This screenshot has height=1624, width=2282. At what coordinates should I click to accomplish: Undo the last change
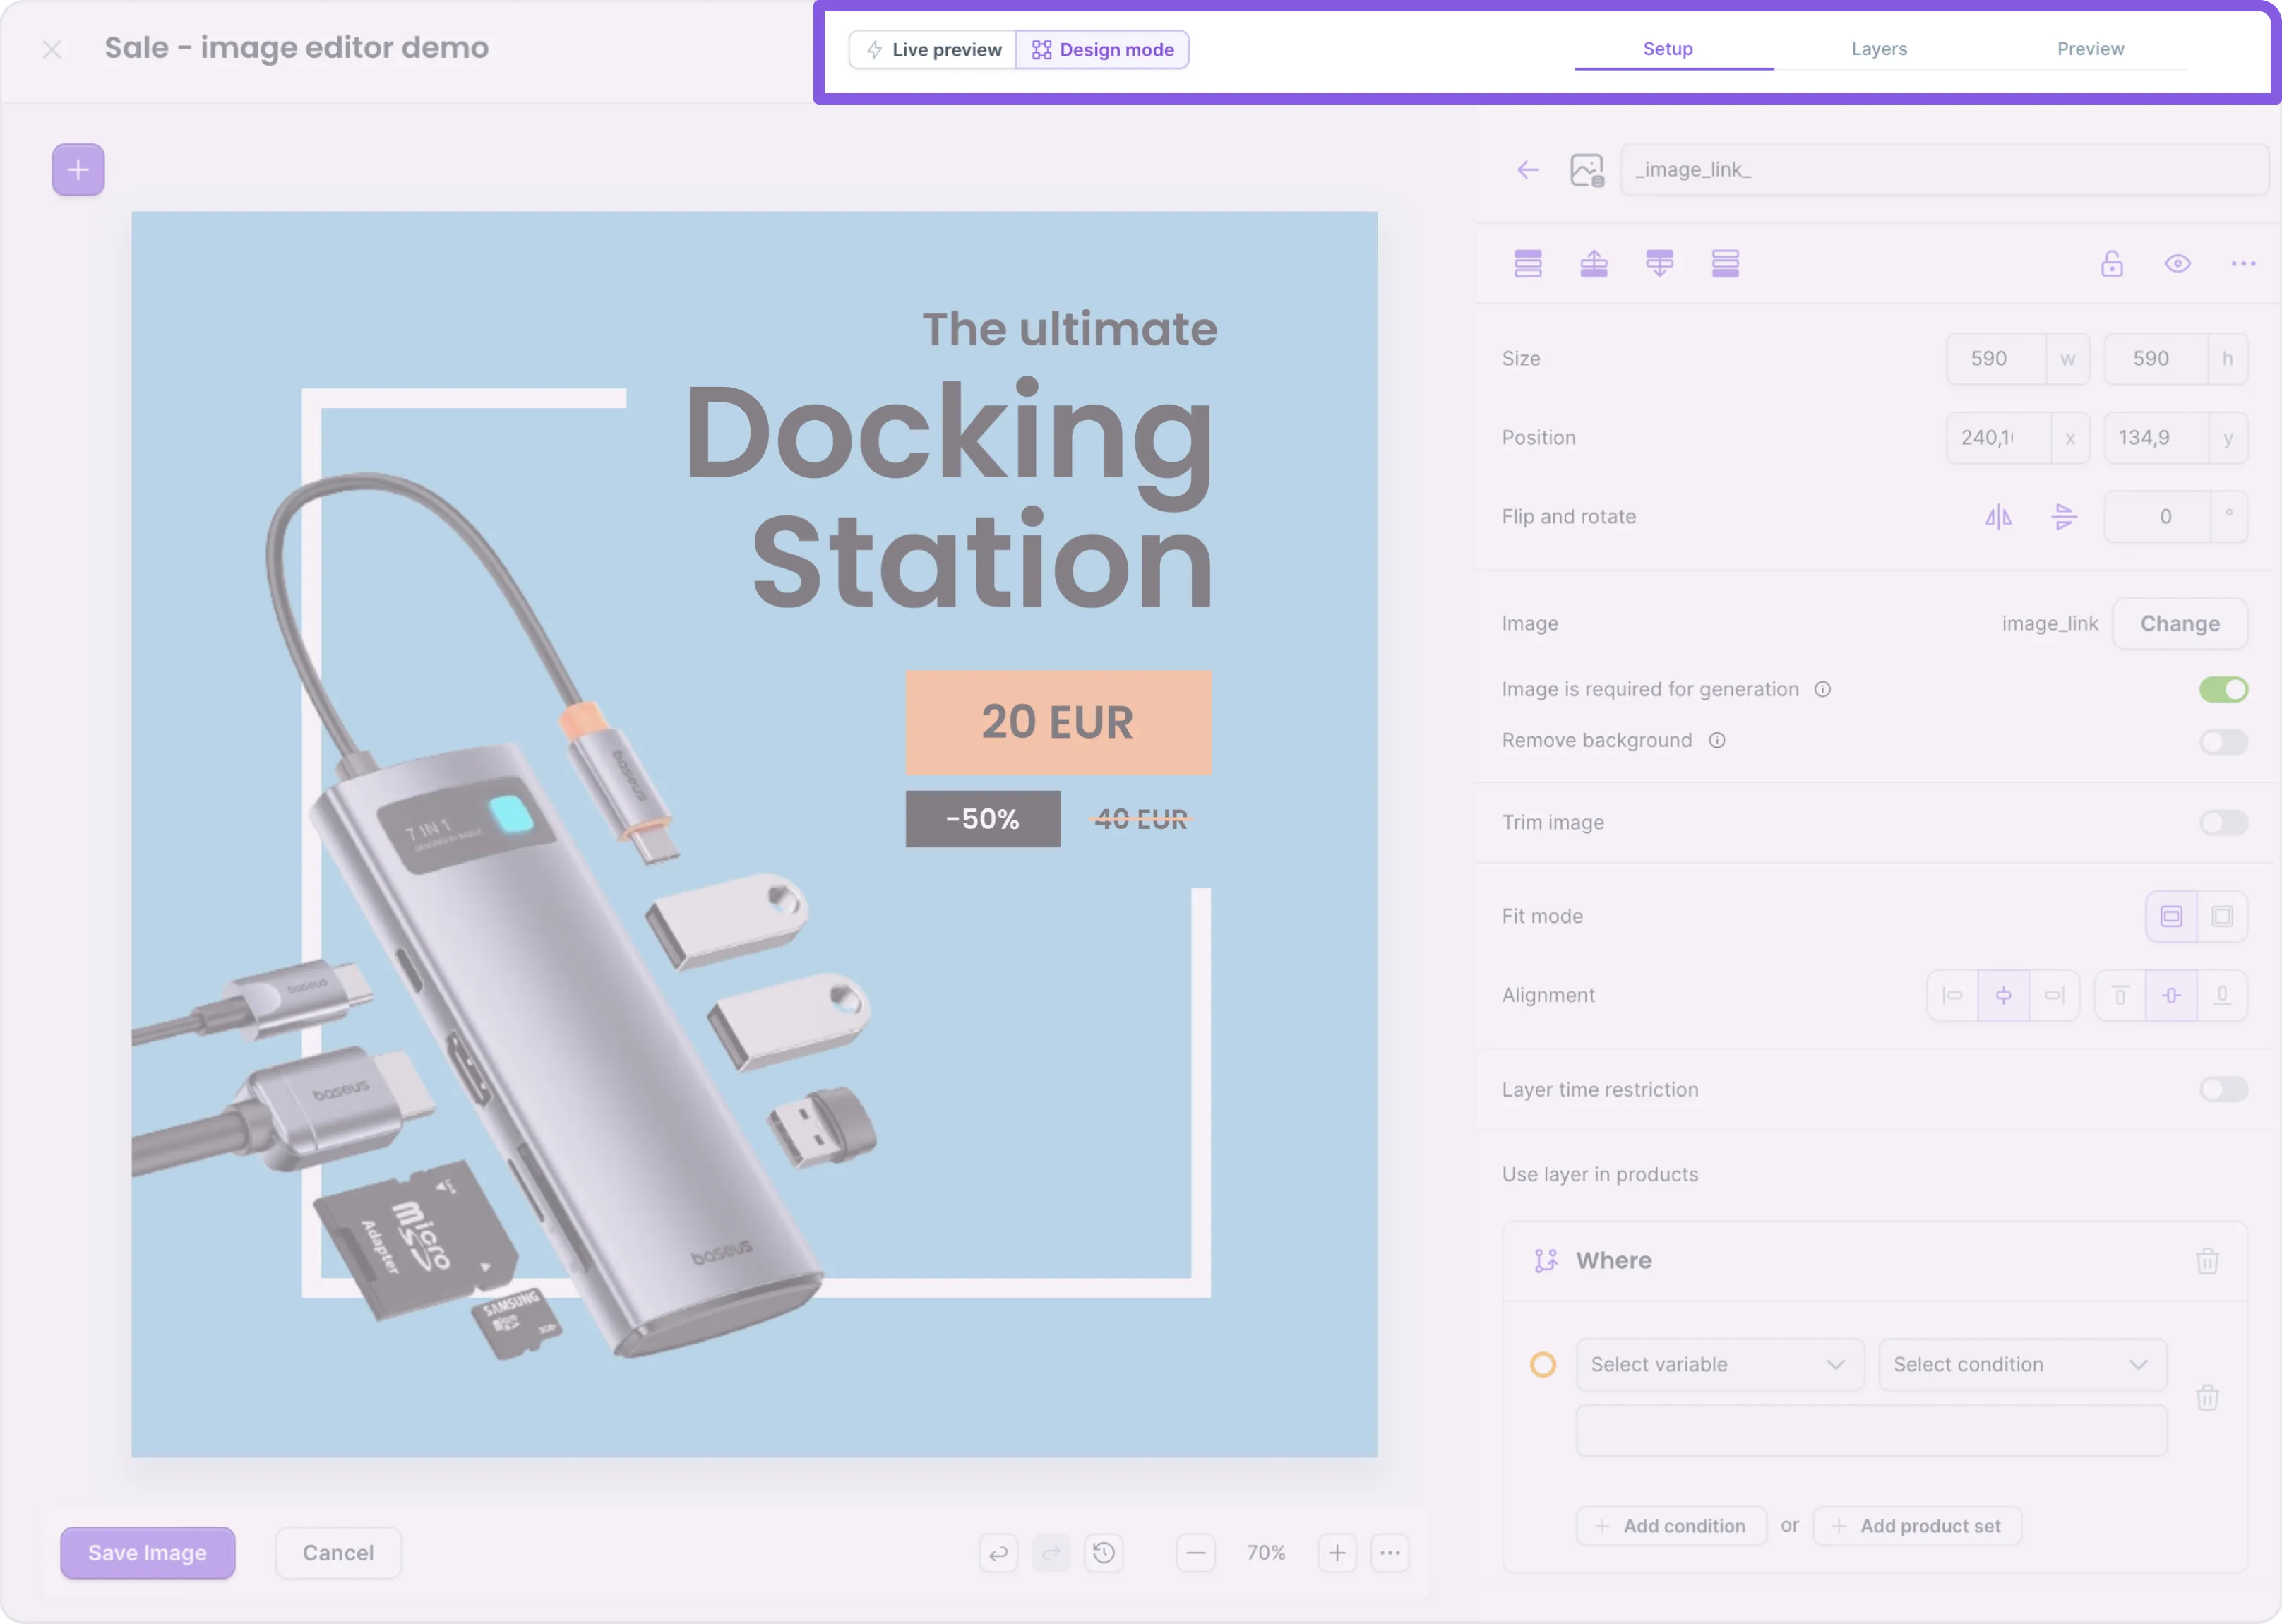999,1553
